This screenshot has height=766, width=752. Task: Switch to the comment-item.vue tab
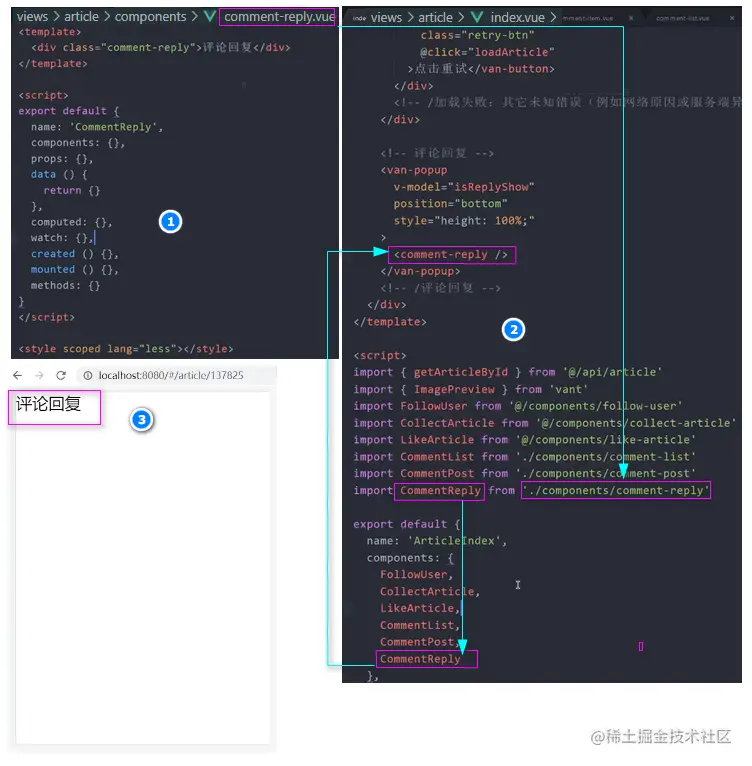tap(588, 18)
